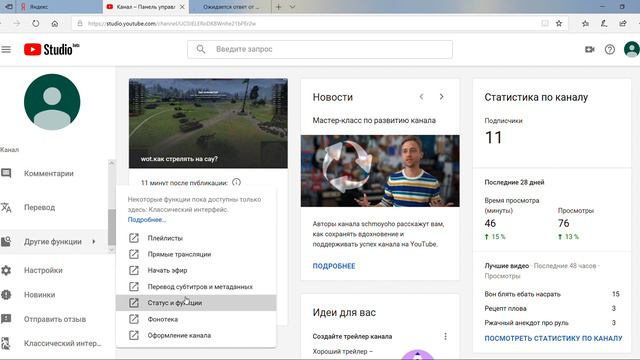Open the hamburger navigation menu
This screenshot has width=640, height=360.
[x=6, y=49]
